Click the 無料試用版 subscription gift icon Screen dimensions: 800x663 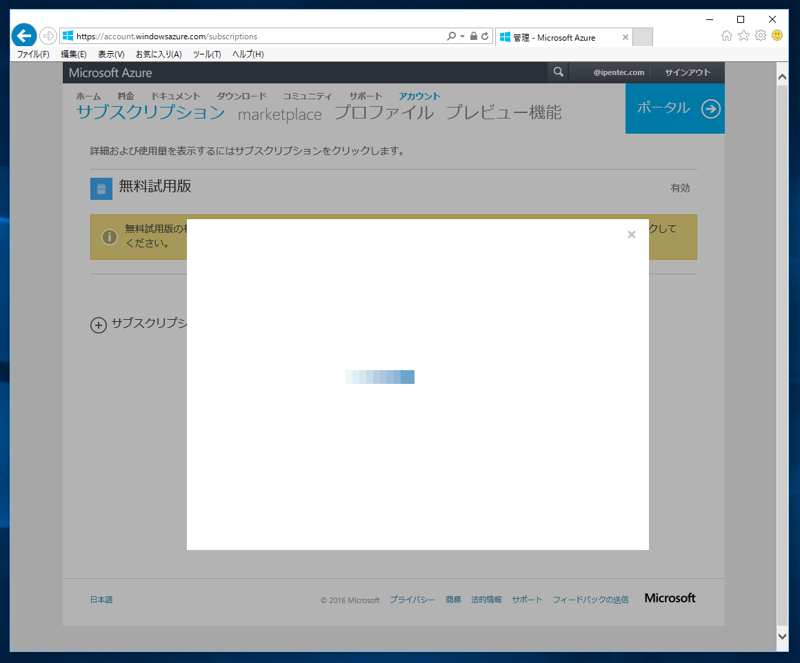click(101, 189)
